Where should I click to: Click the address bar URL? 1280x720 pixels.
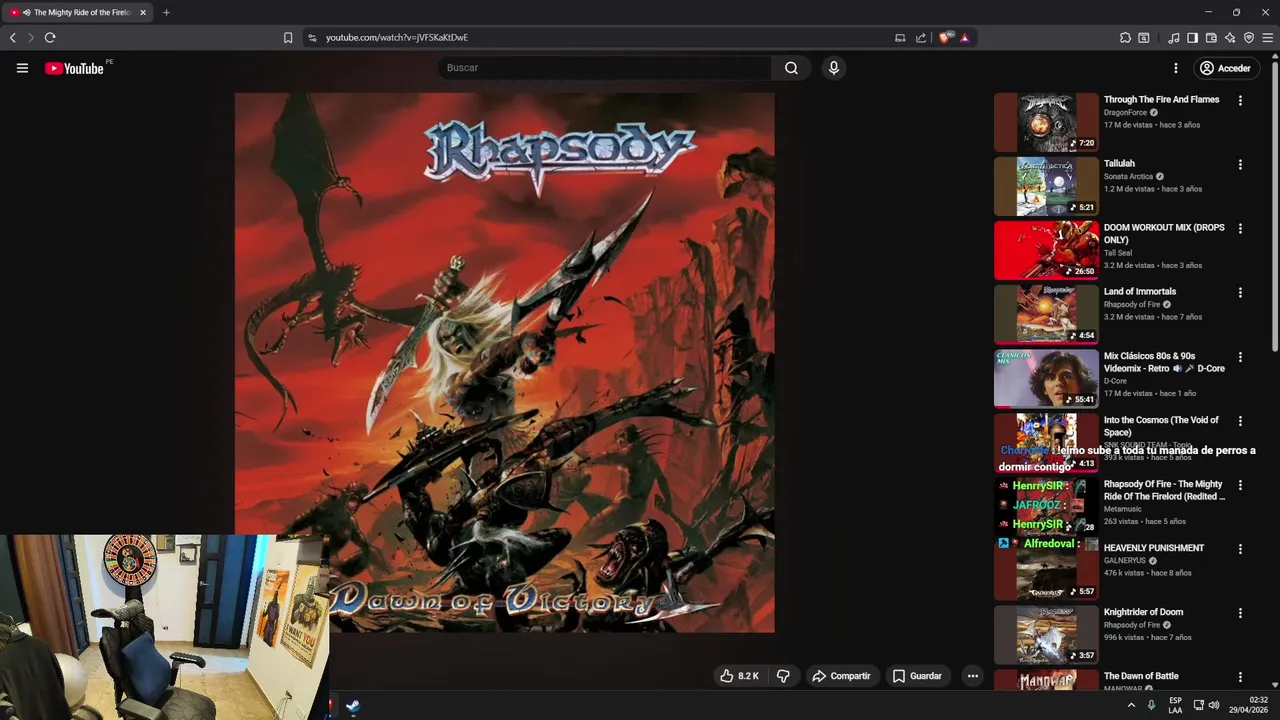pos(397,37)
